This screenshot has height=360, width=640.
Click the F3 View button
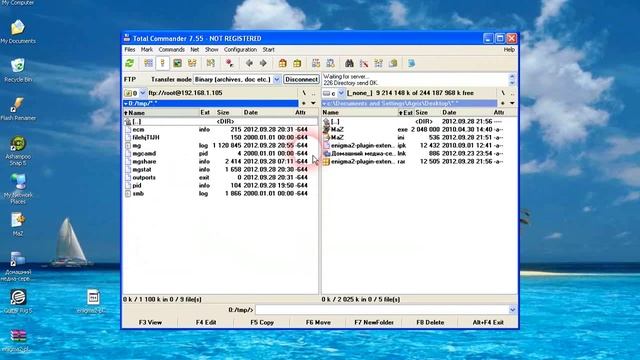(x=150, y=322)
